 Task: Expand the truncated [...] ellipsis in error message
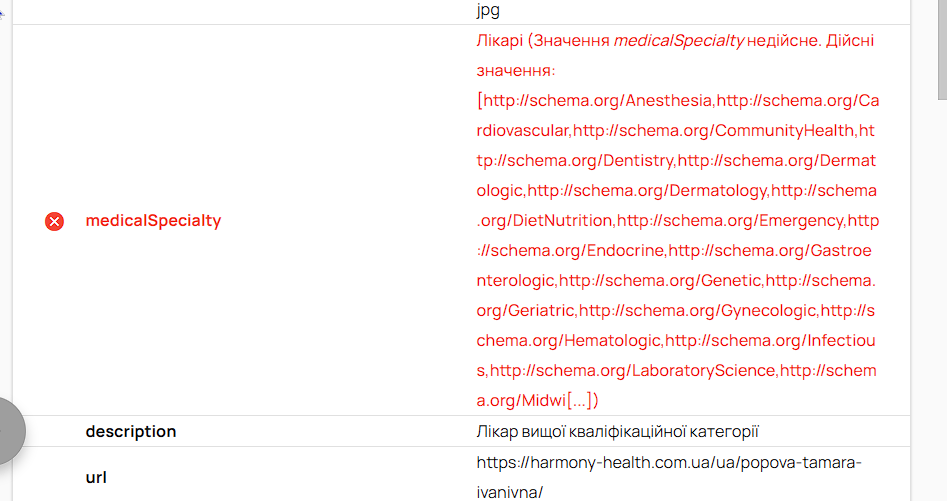[581, 401]
